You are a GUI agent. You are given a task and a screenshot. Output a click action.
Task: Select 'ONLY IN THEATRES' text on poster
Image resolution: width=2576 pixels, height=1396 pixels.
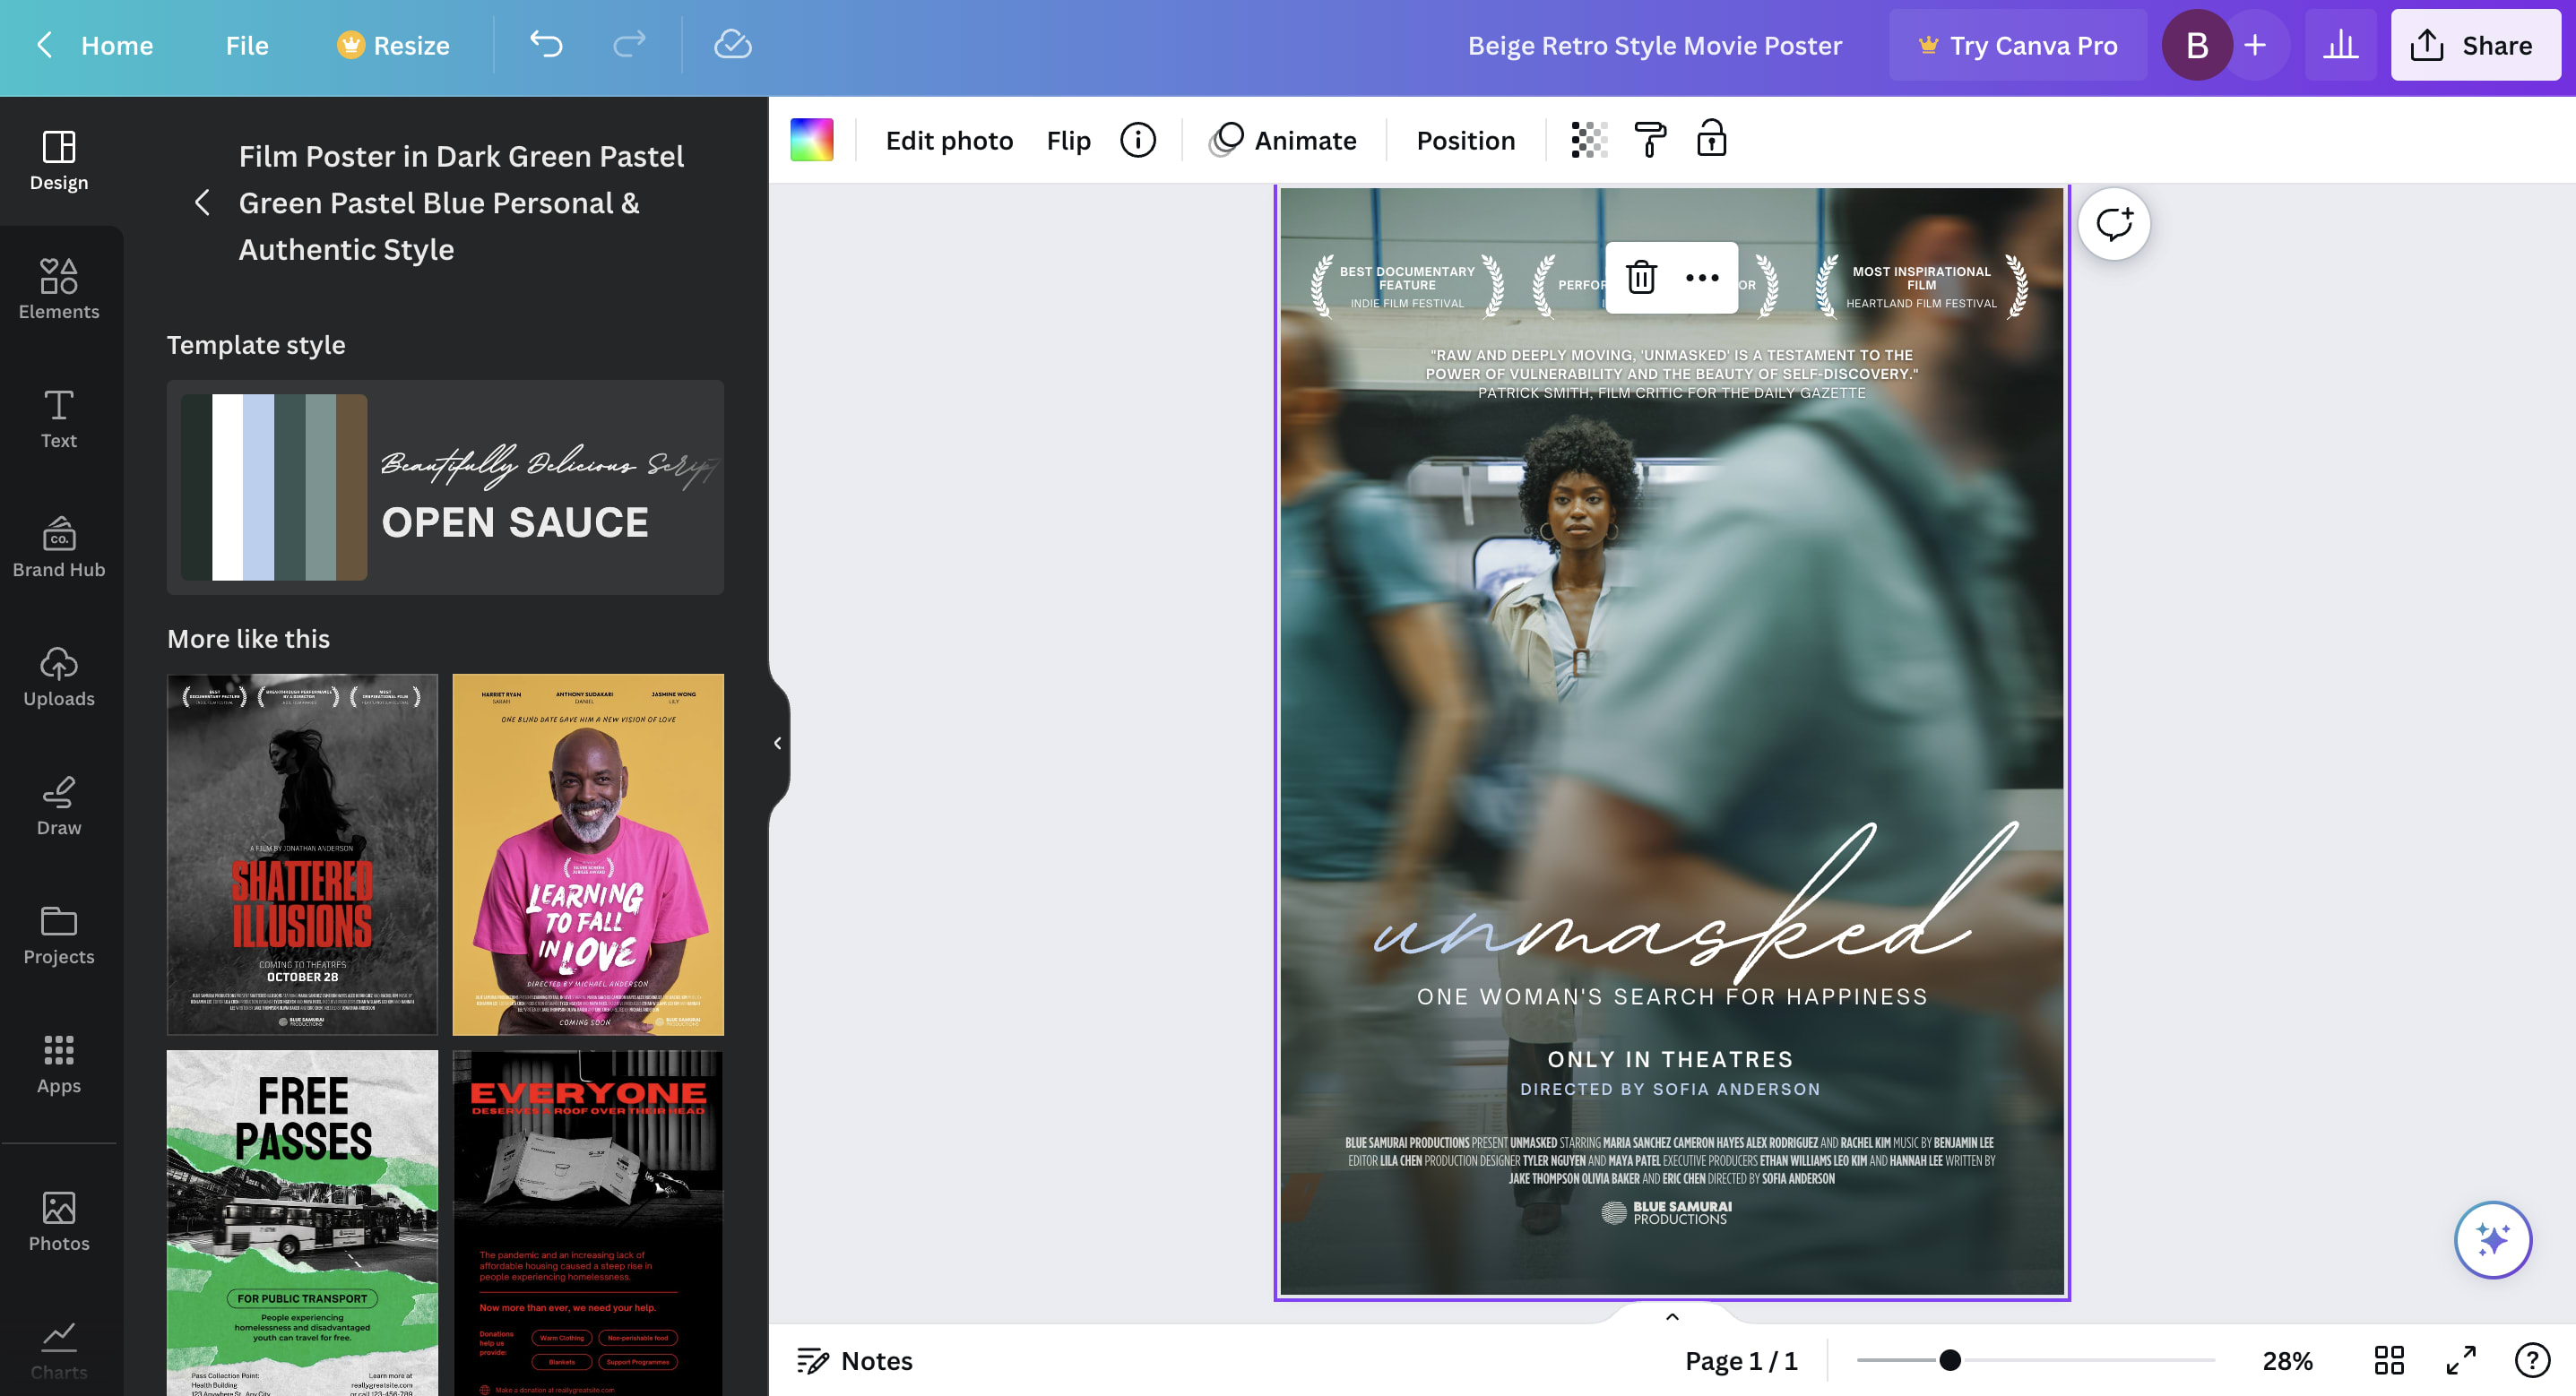pos(1671,1059)
